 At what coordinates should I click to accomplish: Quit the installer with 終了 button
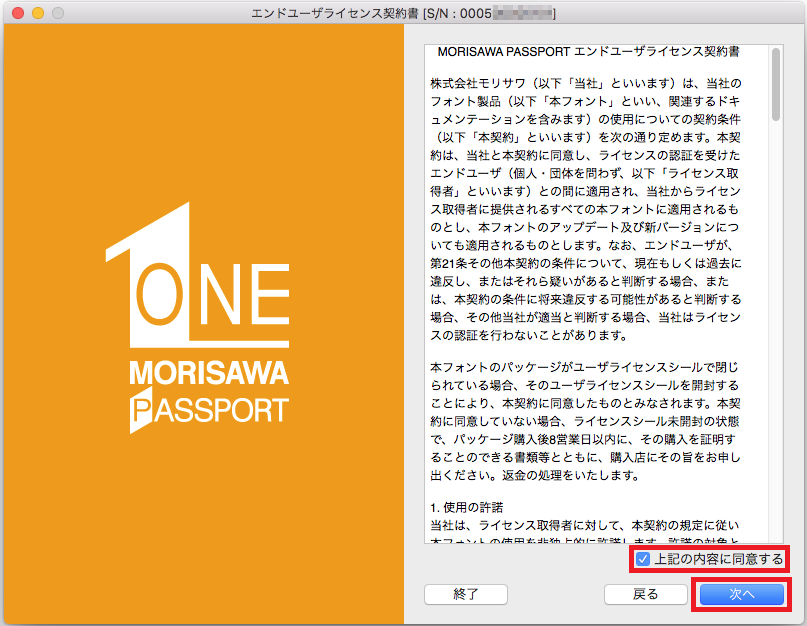[466, 594]
